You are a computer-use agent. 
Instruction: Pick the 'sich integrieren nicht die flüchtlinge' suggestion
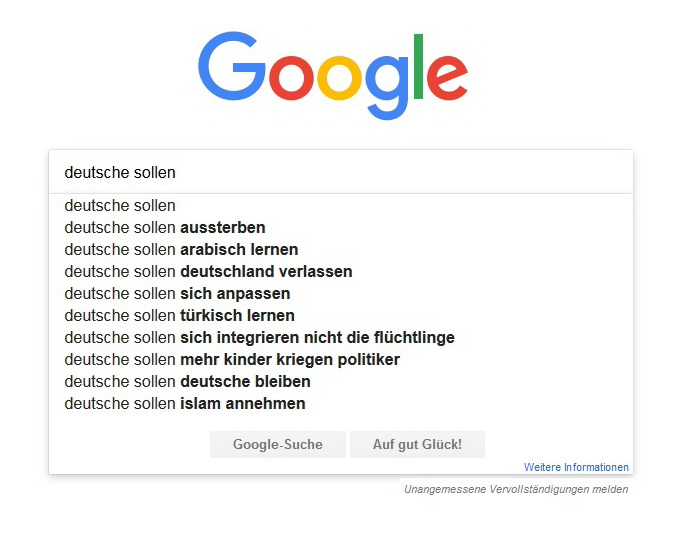(x=259, y=338)
